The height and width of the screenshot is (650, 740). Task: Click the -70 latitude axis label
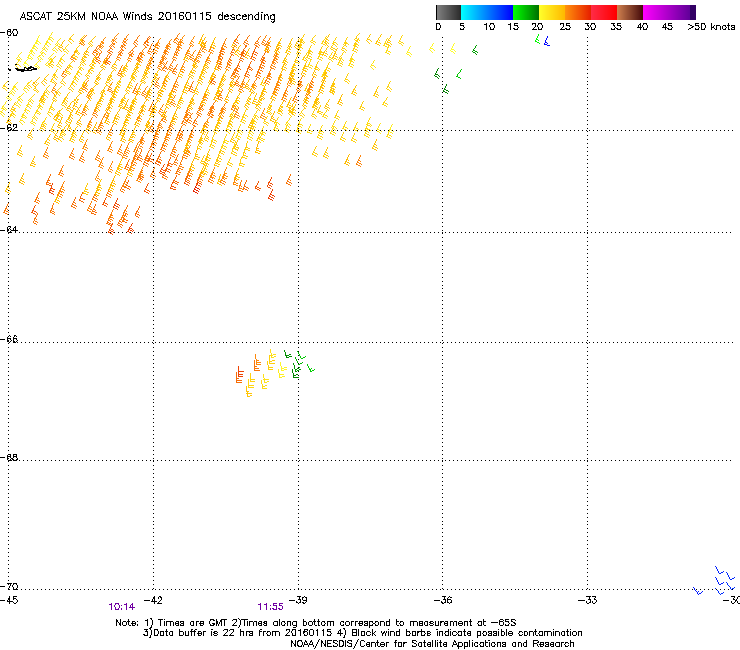(x=9, y=587)
